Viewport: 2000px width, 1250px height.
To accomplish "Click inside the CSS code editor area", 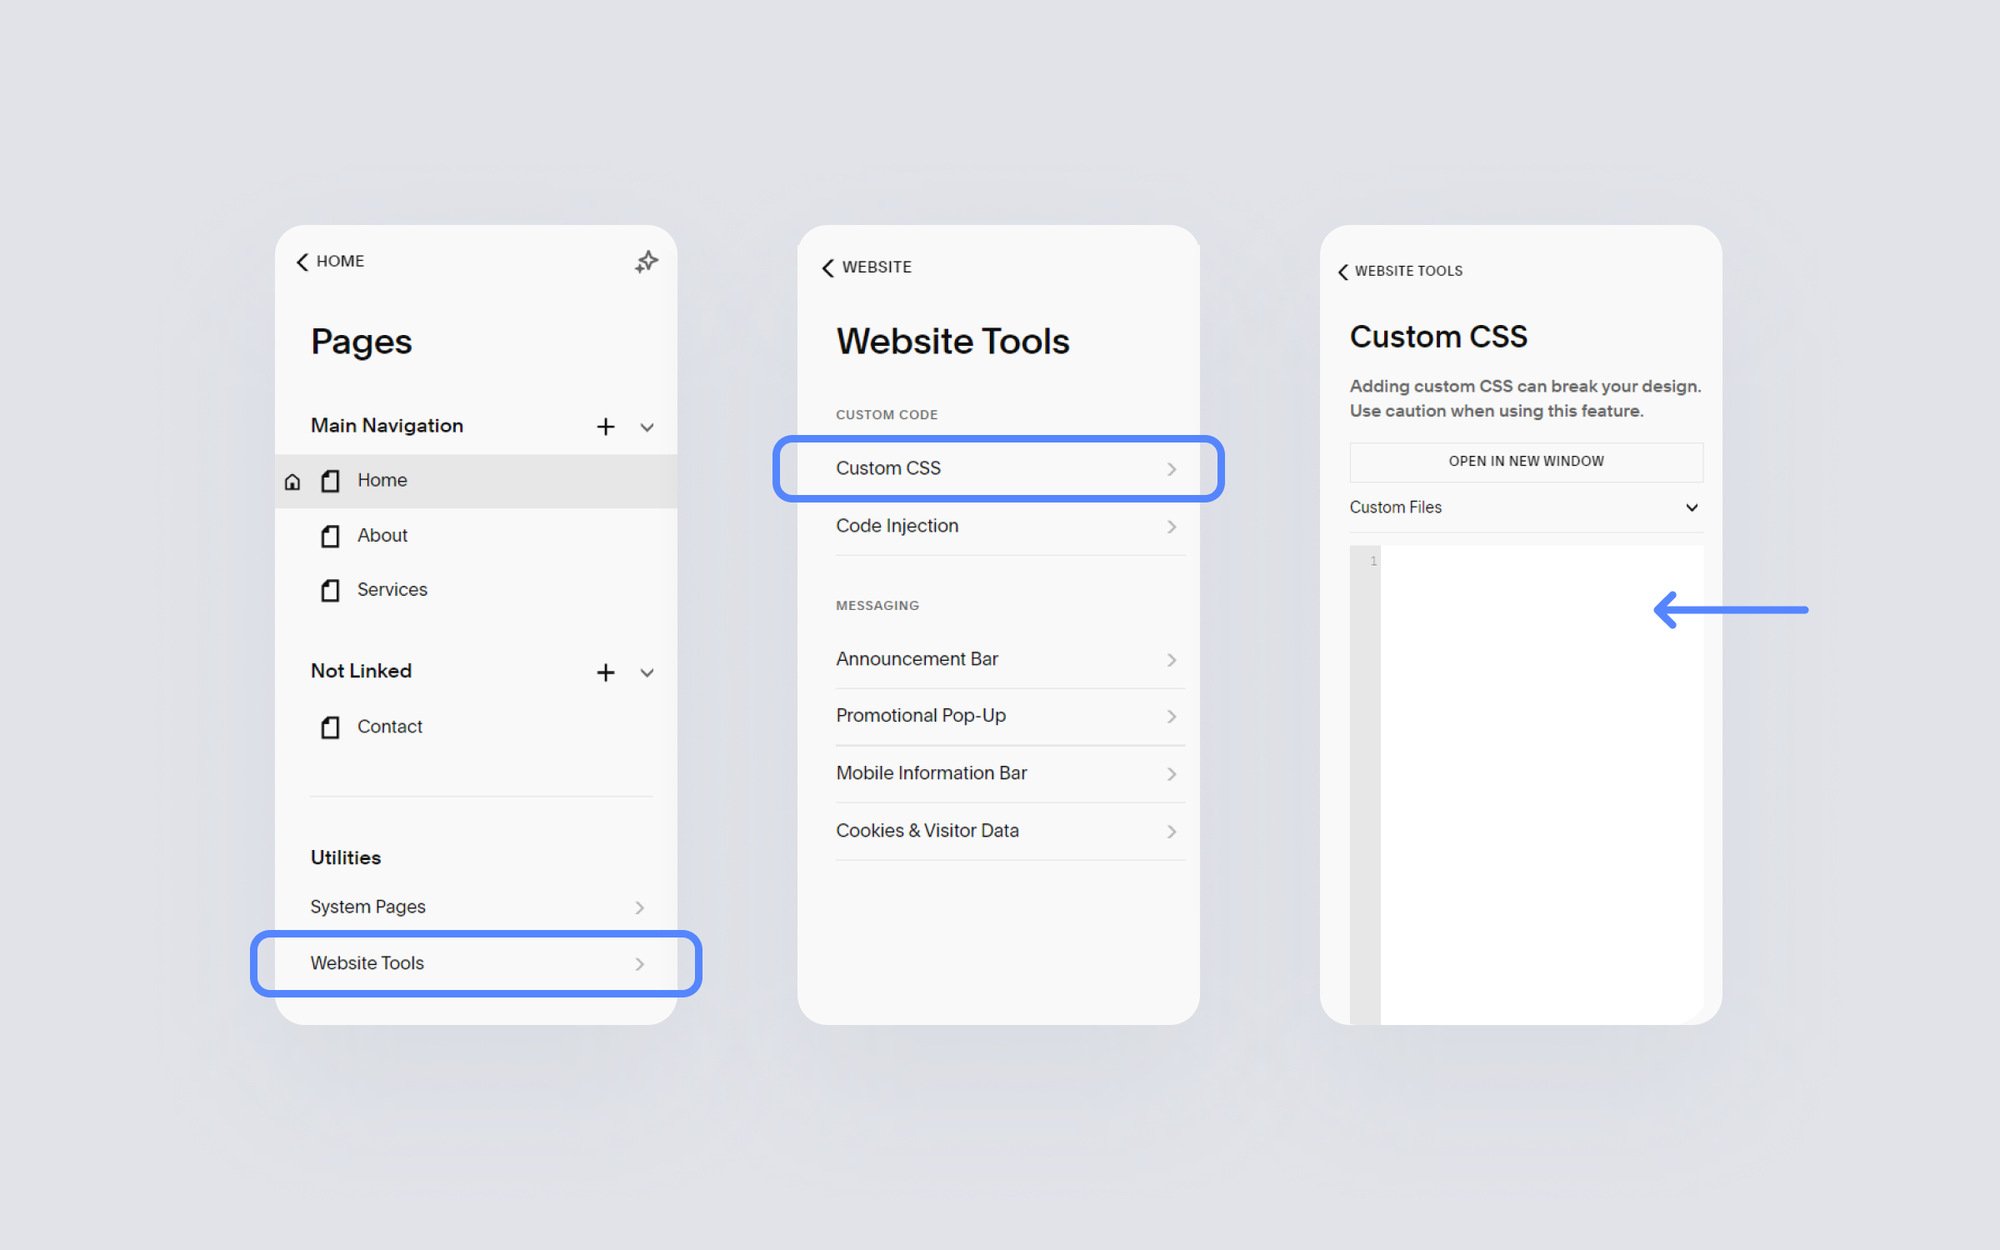I will click(x=1541, y=785).
